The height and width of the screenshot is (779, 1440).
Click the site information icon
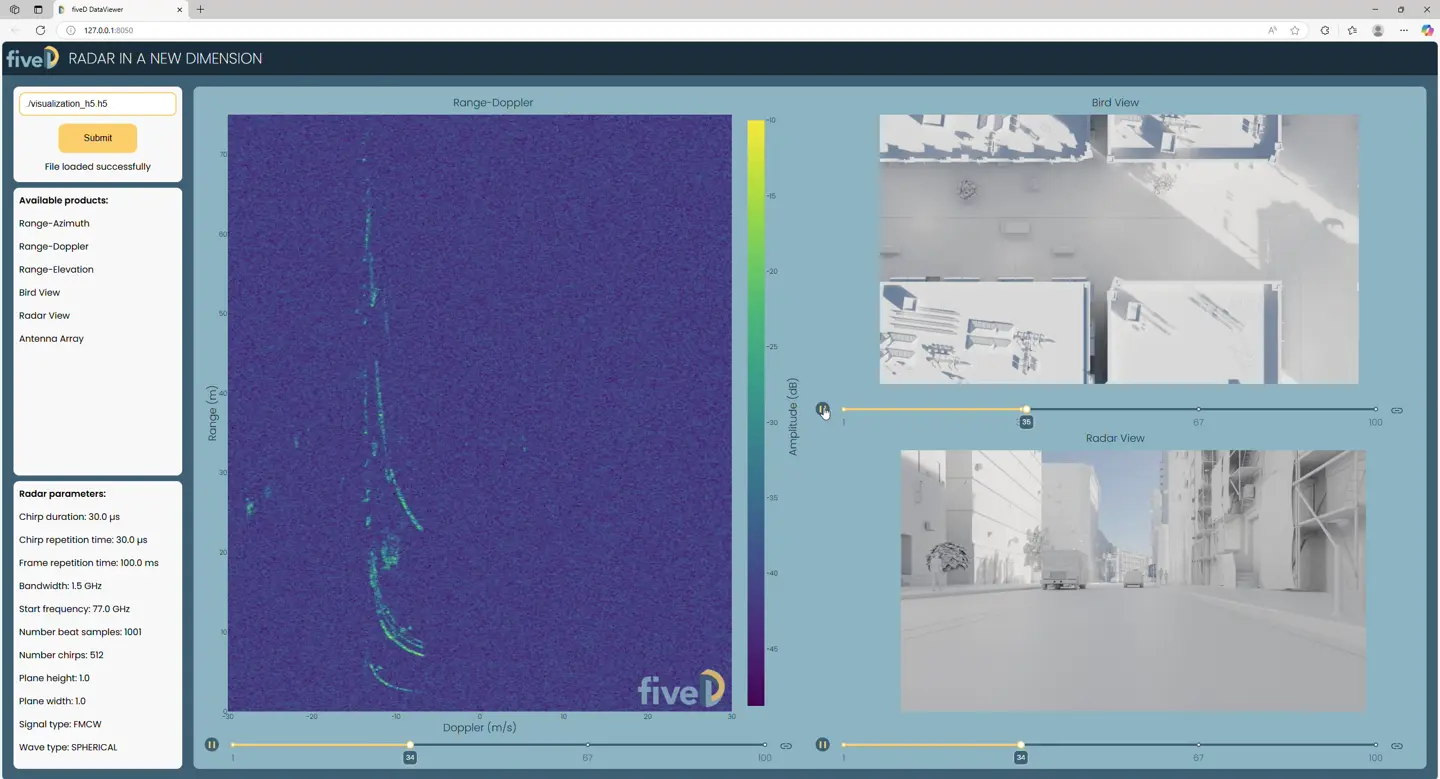pyautogui.click(x=70, y=30)
